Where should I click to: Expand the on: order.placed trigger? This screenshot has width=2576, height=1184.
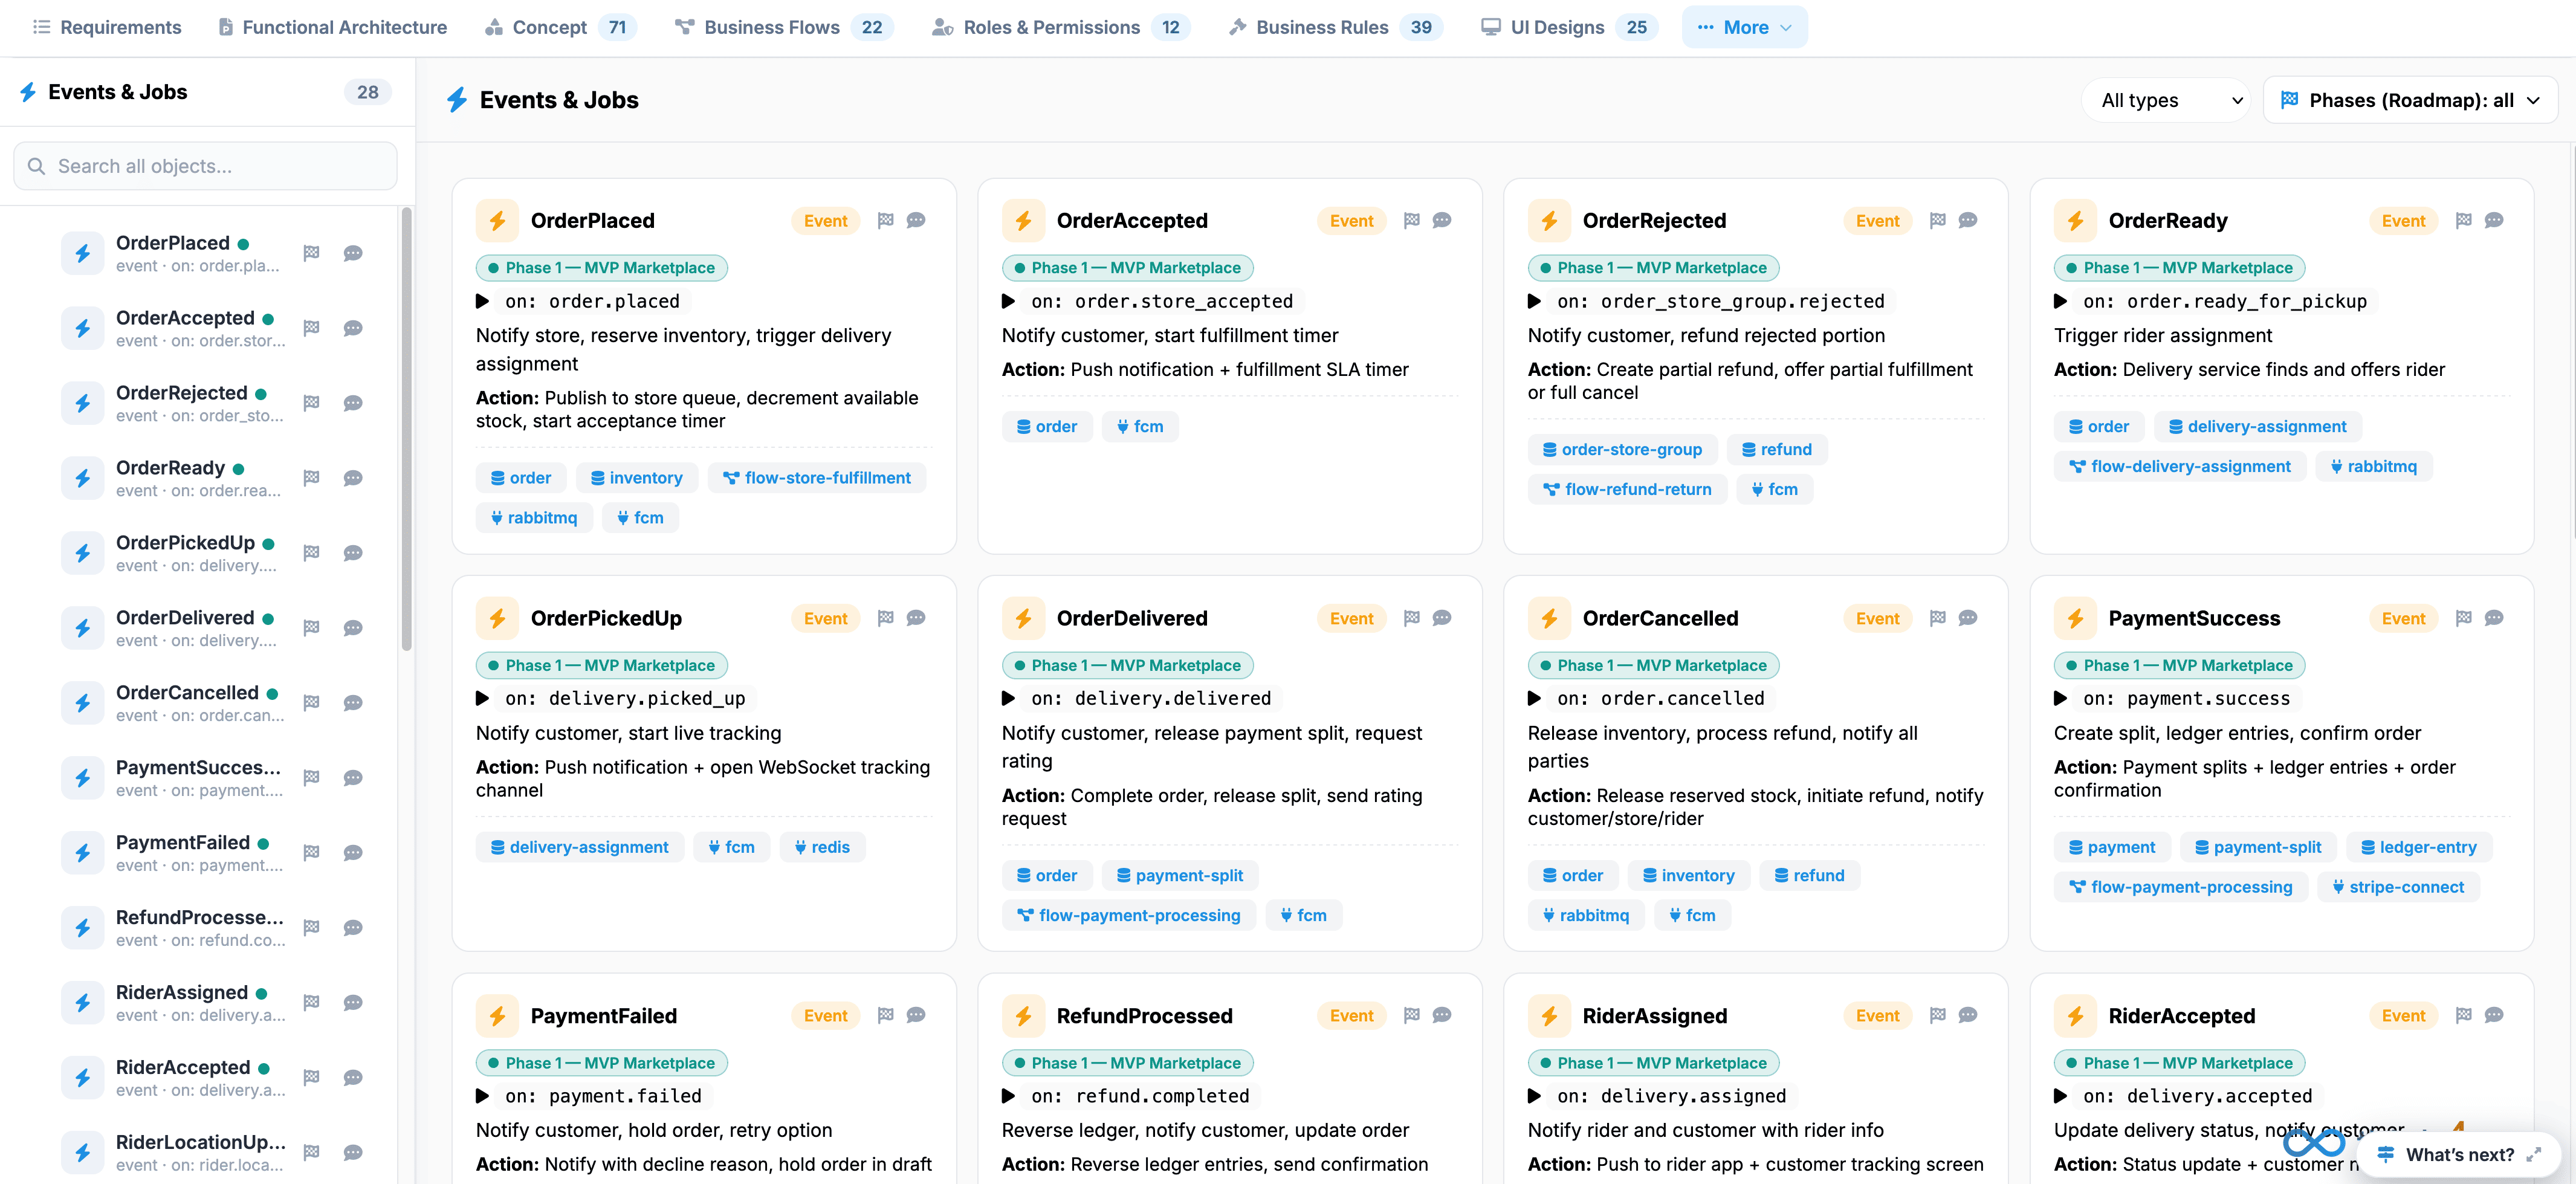click(482, 301)
